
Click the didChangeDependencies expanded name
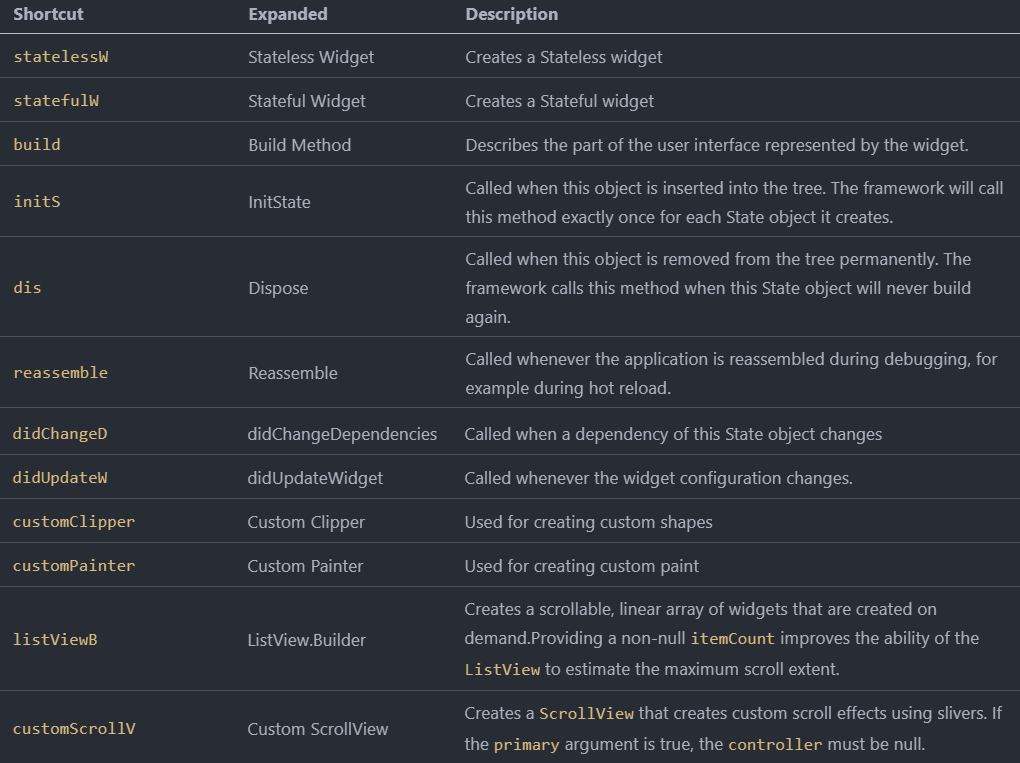(342, 434)
